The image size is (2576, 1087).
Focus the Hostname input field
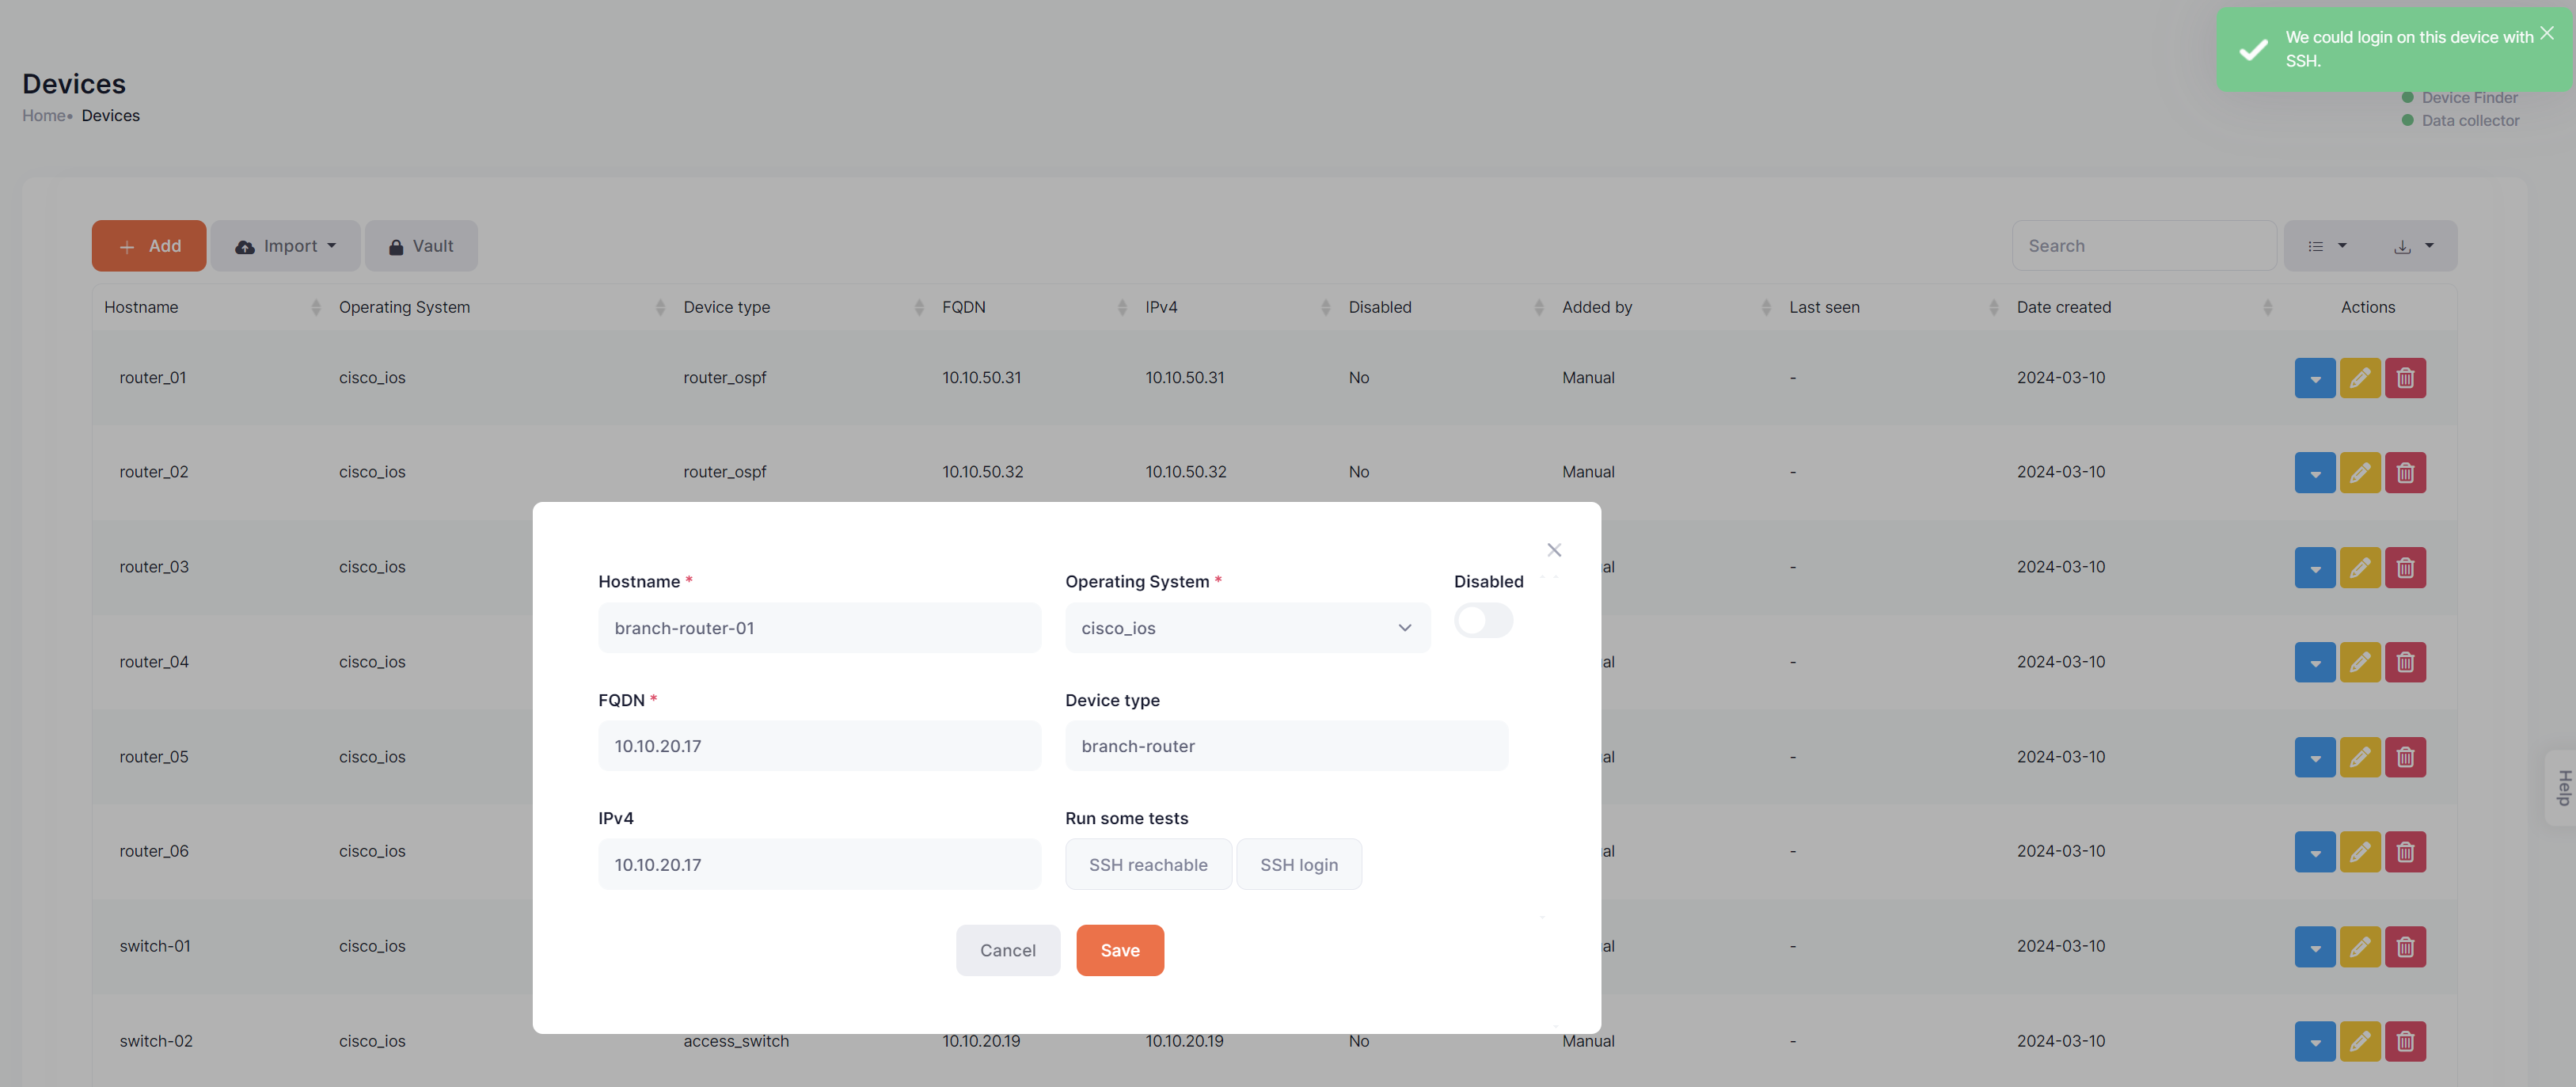(819, 628)
